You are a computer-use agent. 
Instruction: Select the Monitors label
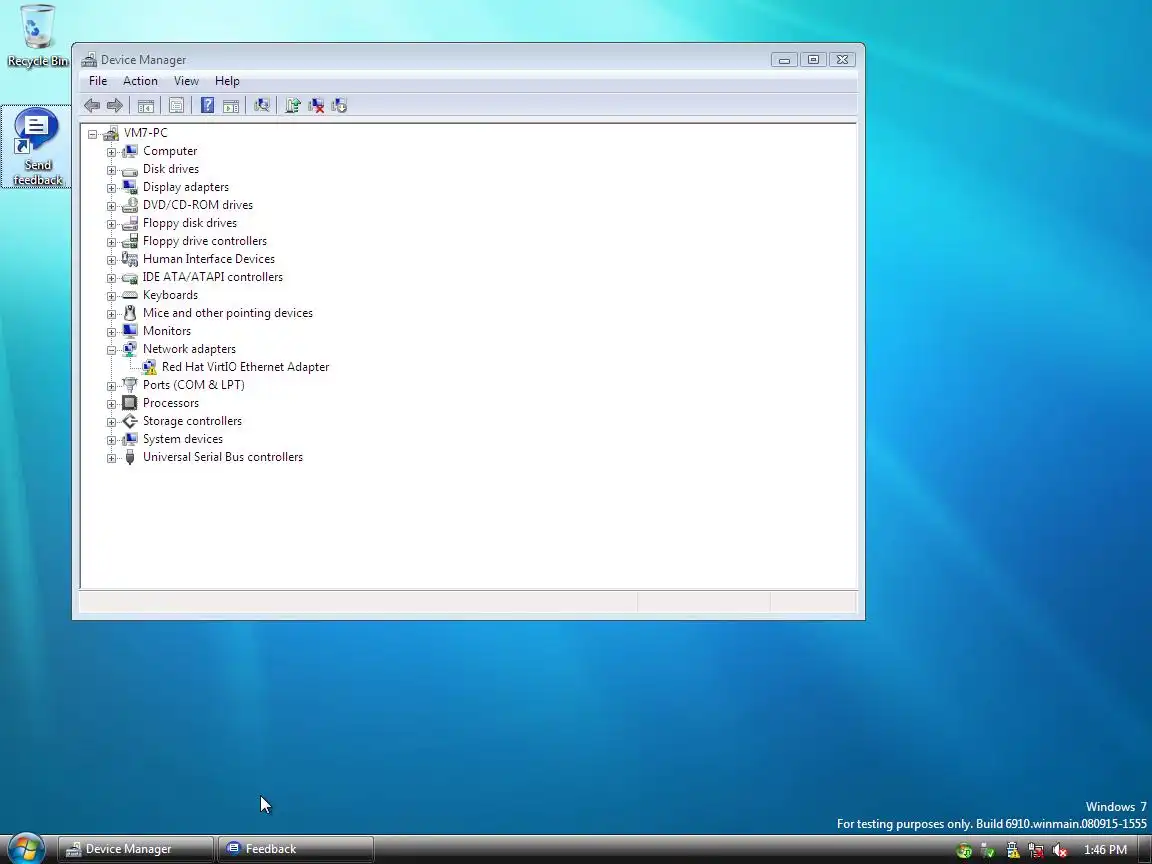(167, 331)
